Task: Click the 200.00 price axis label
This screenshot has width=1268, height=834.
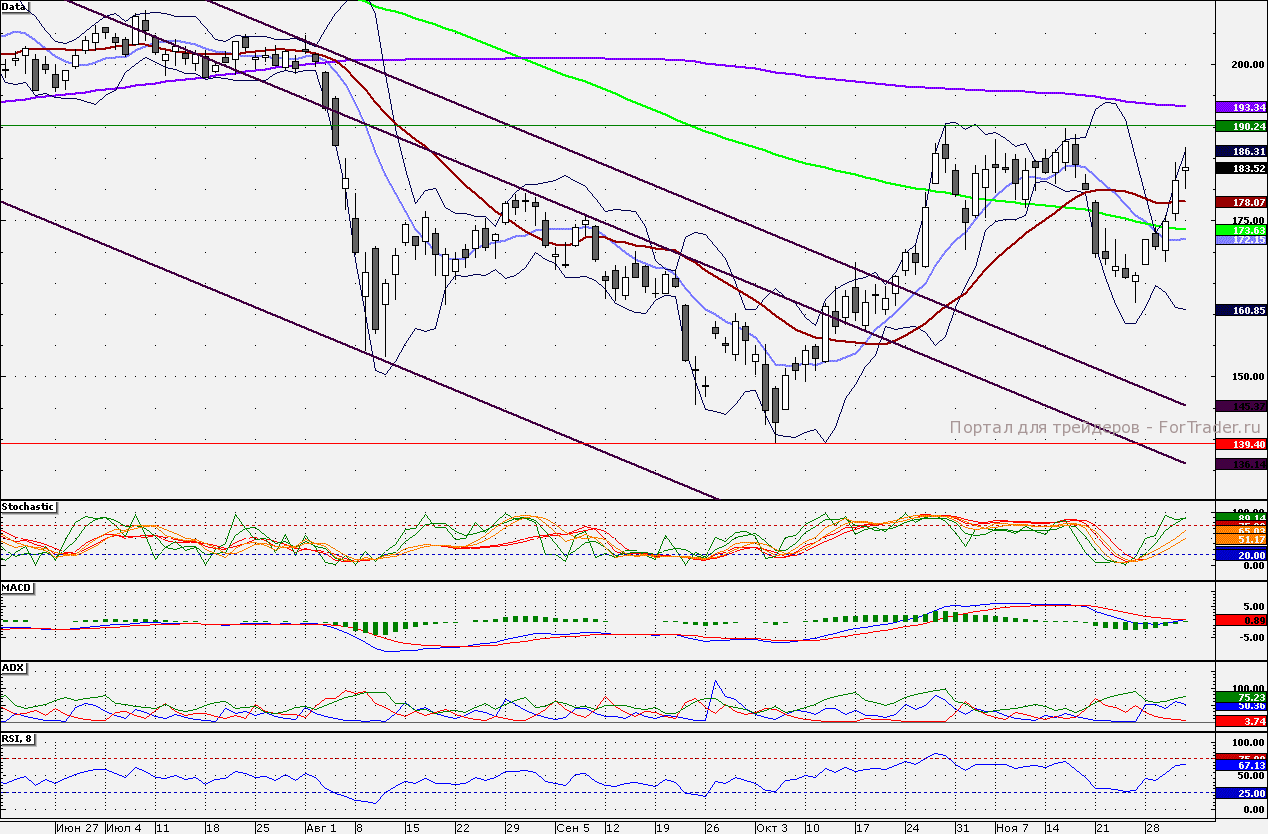Action: pyautogui.click(x=1247, y=64)
